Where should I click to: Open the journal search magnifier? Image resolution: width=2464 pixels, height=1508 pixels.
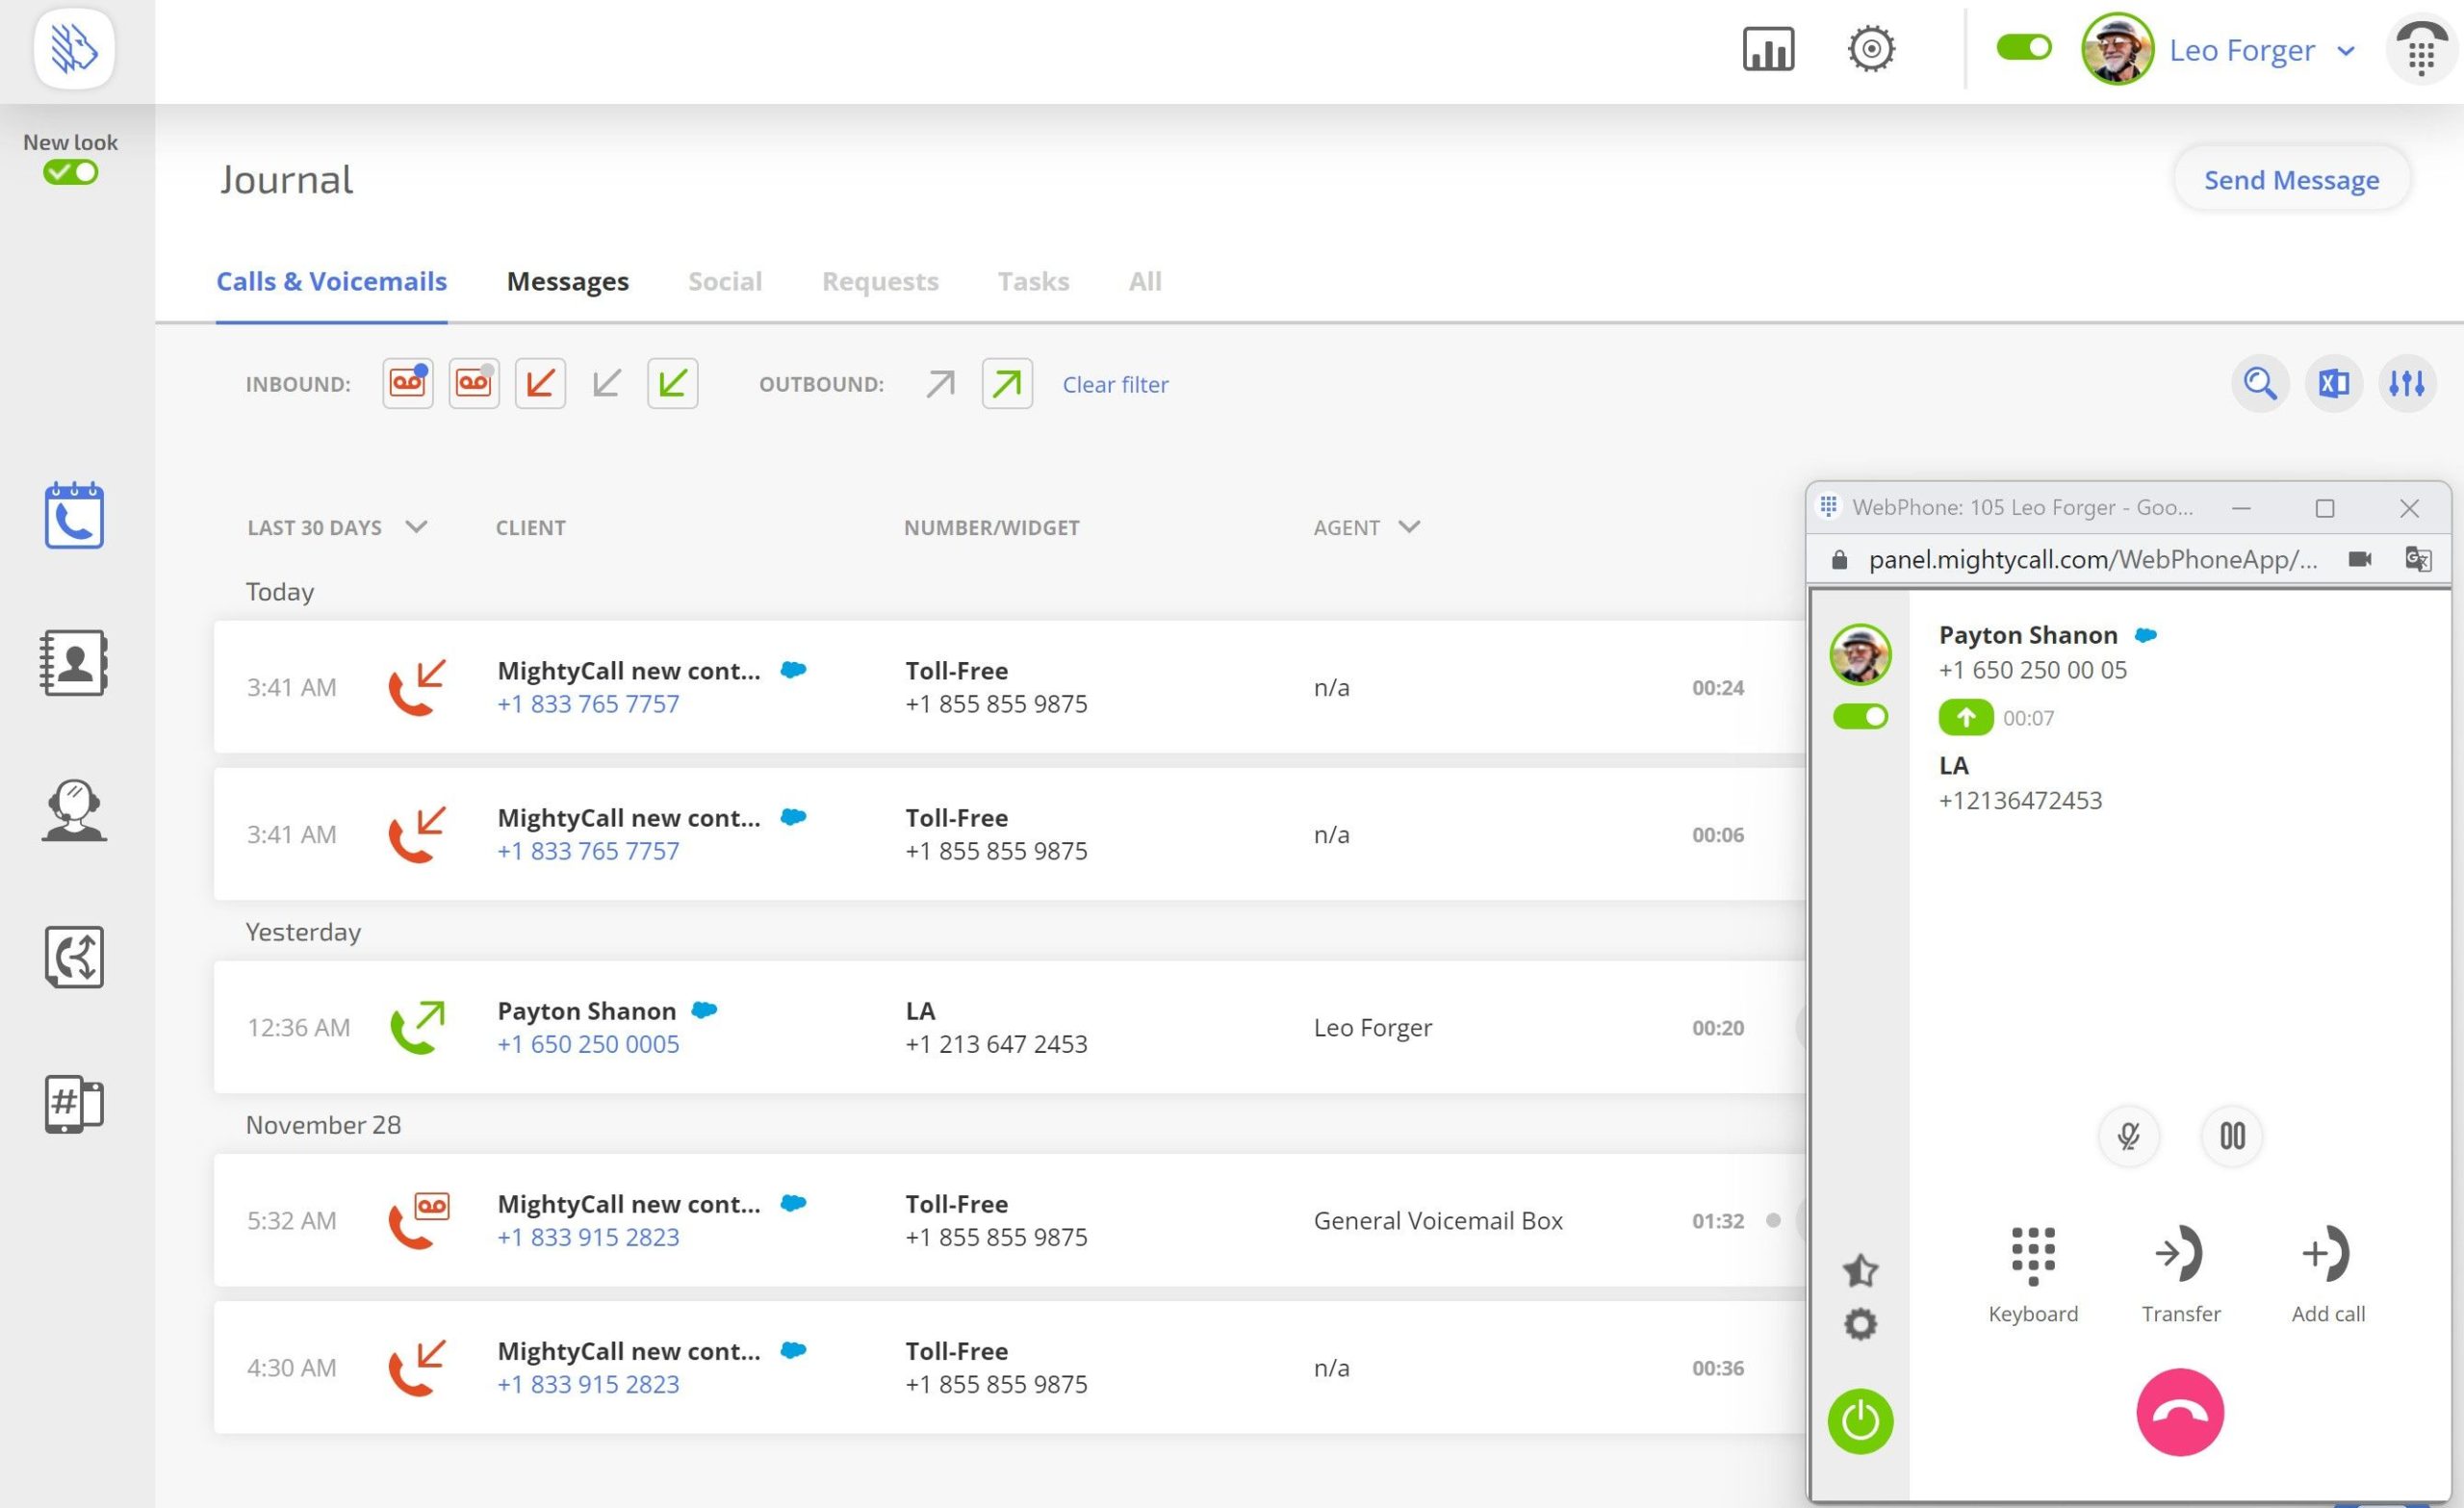(x=2259, y=383)
